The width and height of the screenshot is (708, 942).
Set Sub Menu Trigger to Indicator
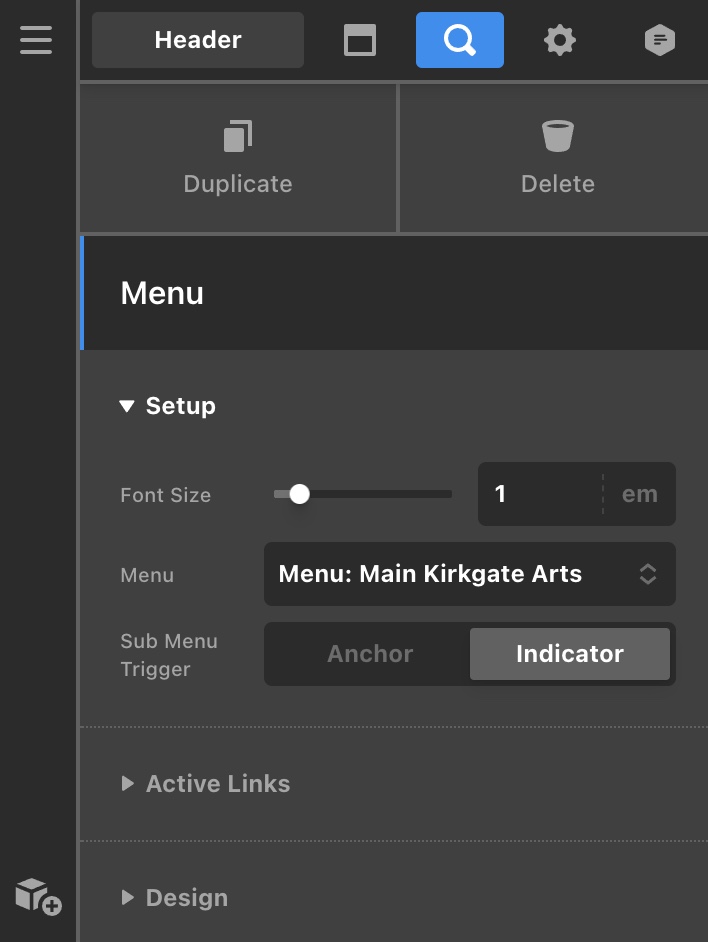coord(570,654)
